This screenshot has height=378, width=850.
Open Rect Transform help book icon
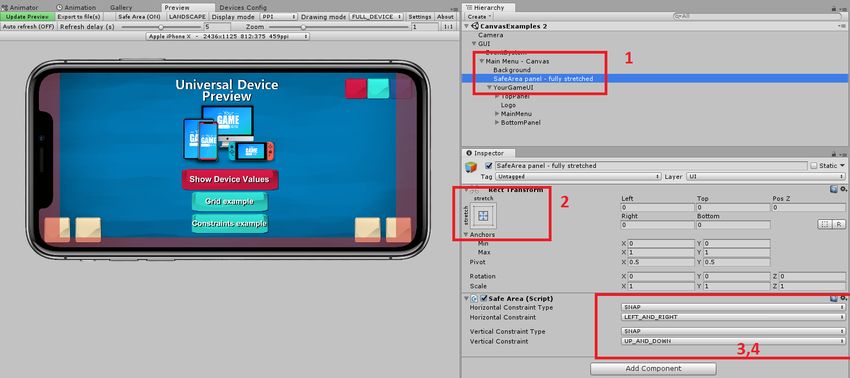pos(834,189)
